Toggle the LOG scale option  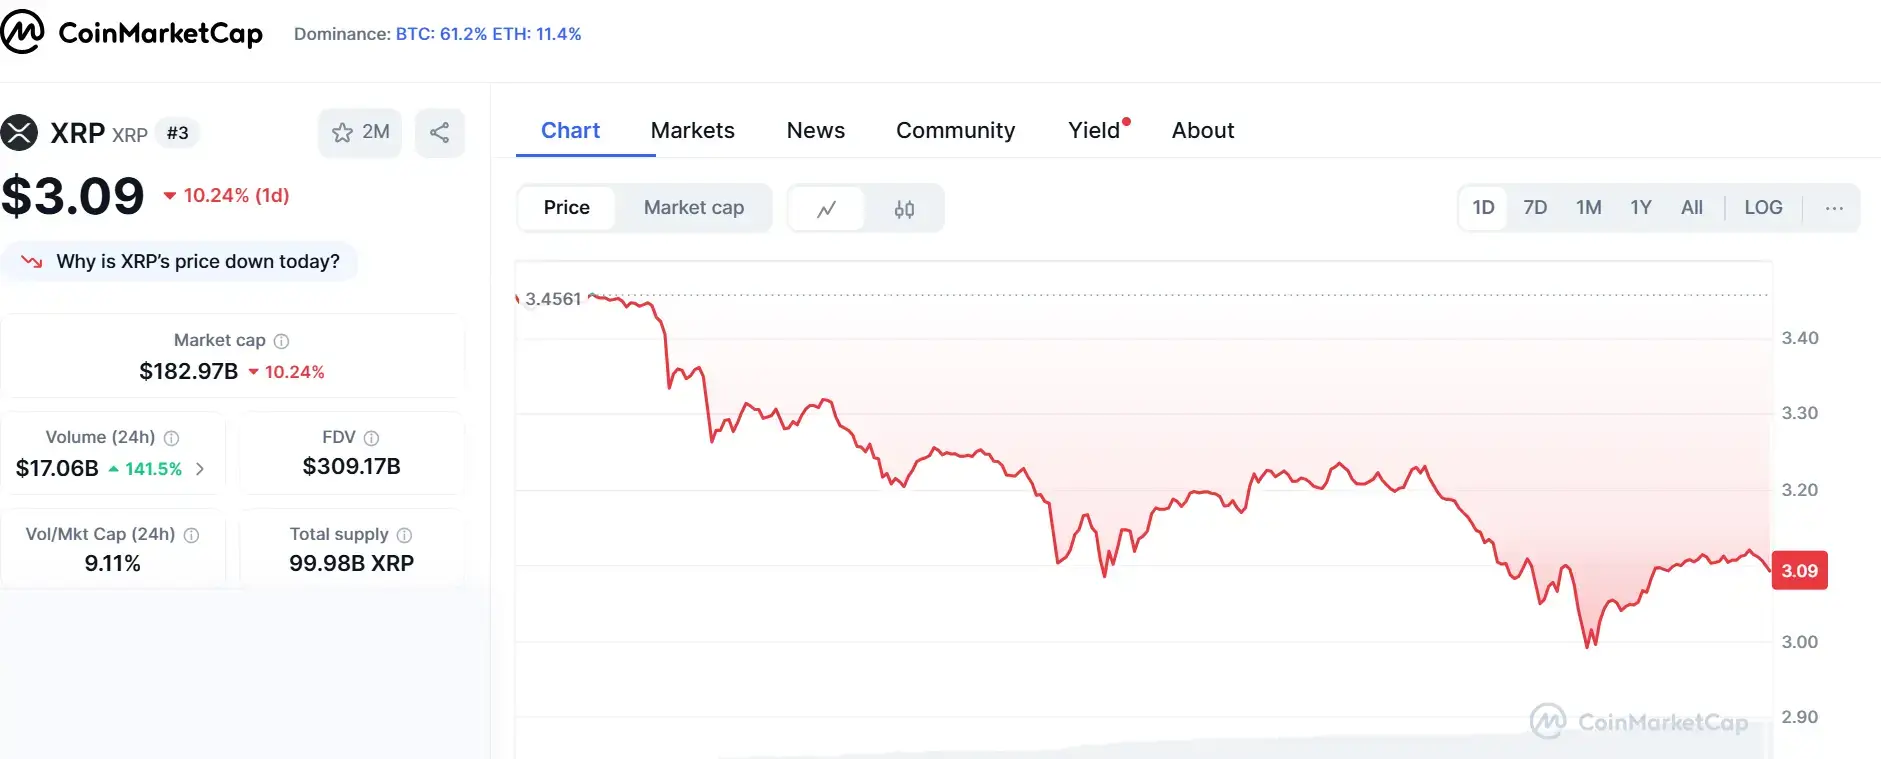pyautogui.click(x=1763, y=207)
